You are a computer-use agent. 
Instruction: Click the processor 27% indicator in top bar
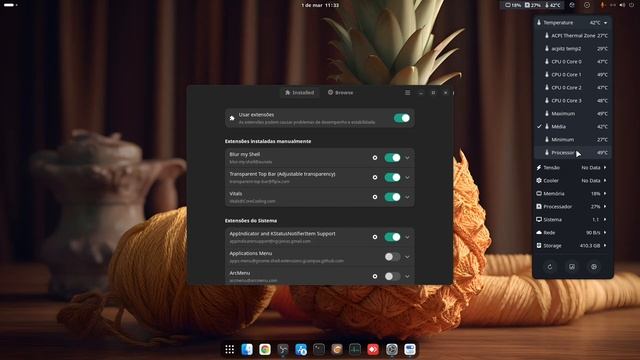click(x=533, y=5)
